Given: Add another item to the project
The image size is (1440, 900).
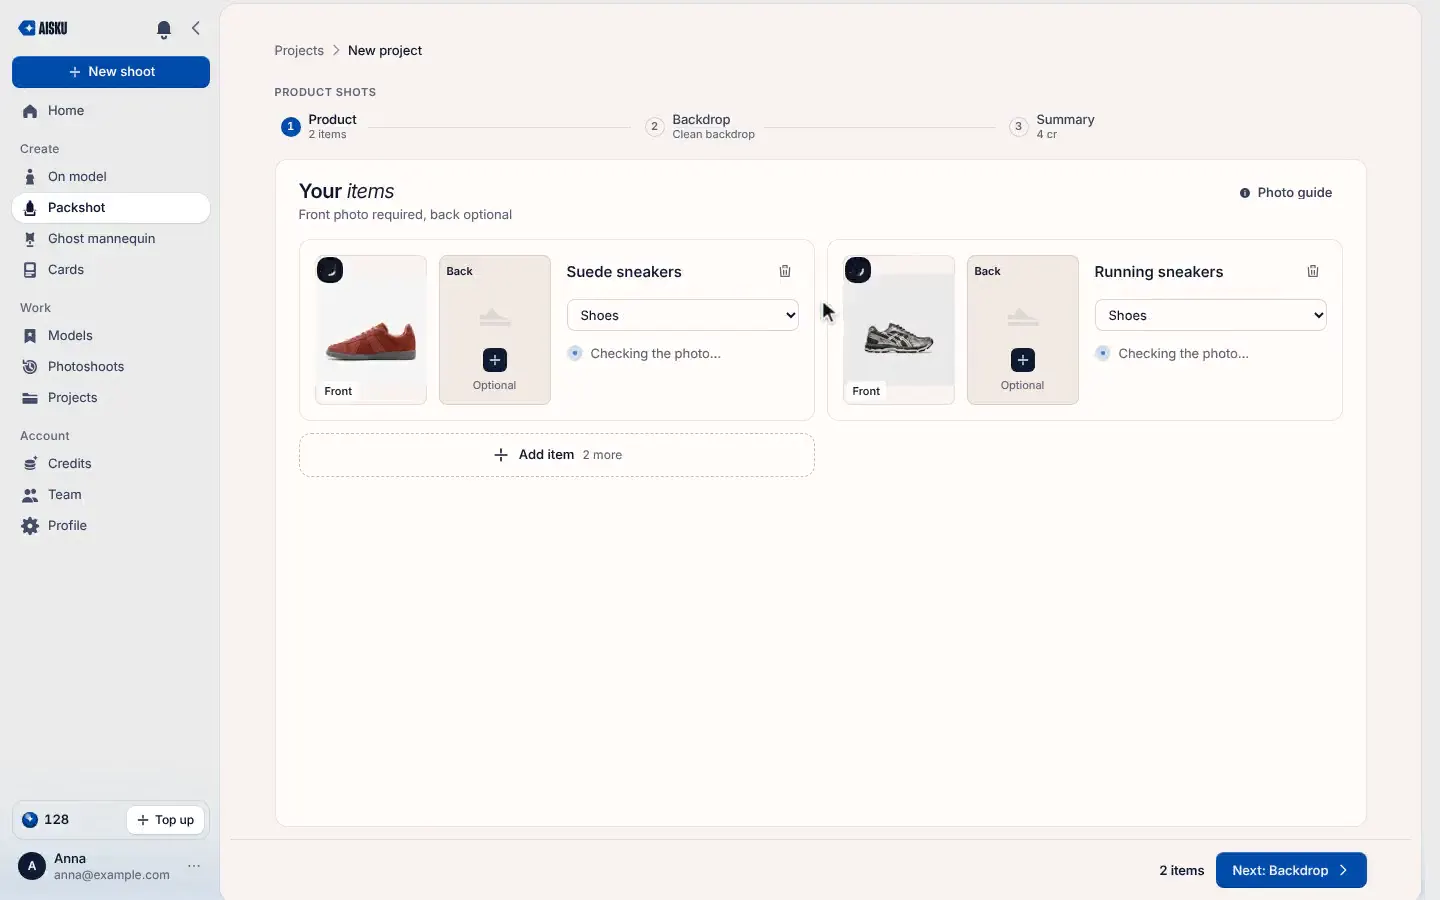Looking at the screenshot, I should pos(557,455).
